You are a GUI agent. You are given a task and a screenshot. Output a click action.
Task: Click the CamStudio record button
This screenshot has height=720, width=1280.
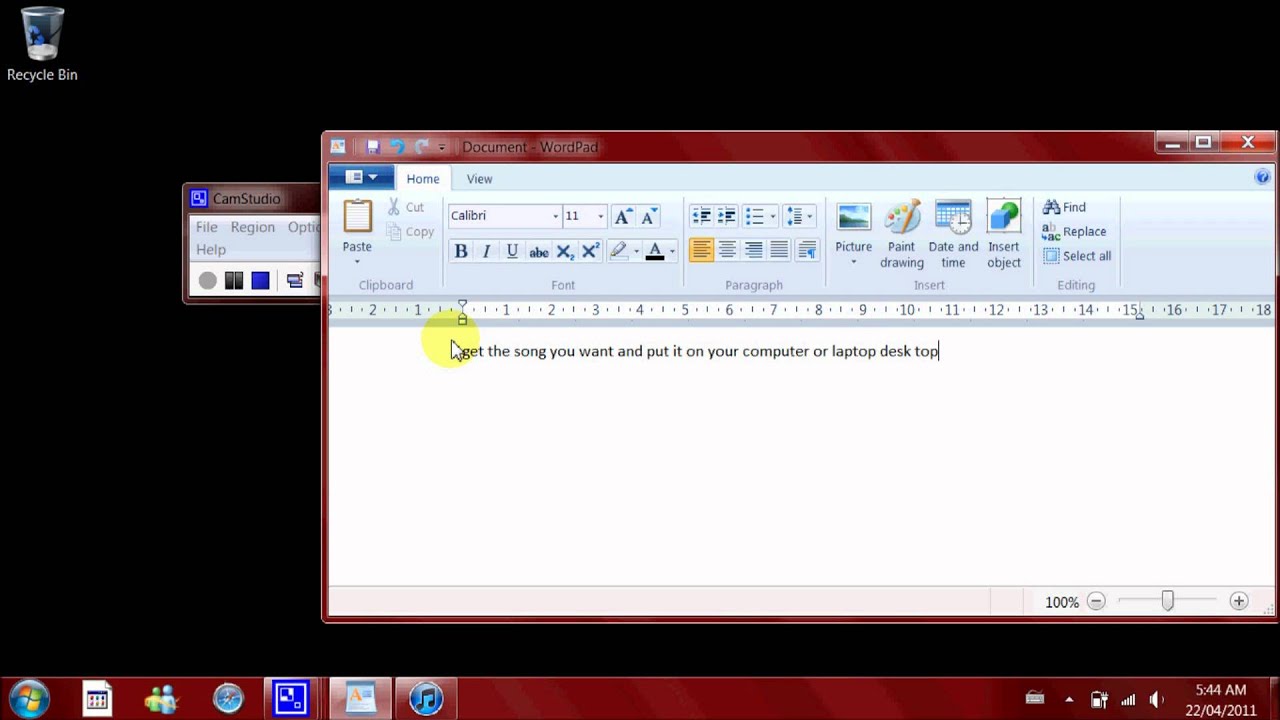coord(207,281)
